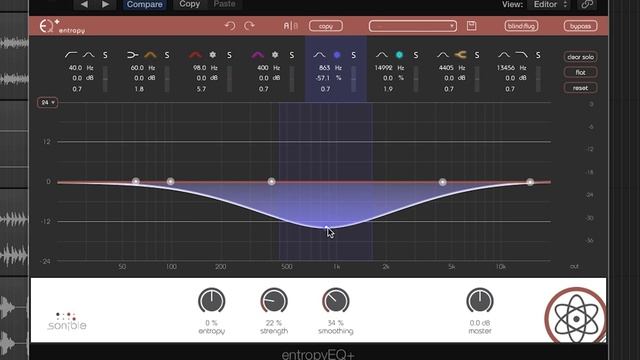Click the 5.7 Q value on band 98.0 Hz
640x360 pixels.
(x=201, y=89)
